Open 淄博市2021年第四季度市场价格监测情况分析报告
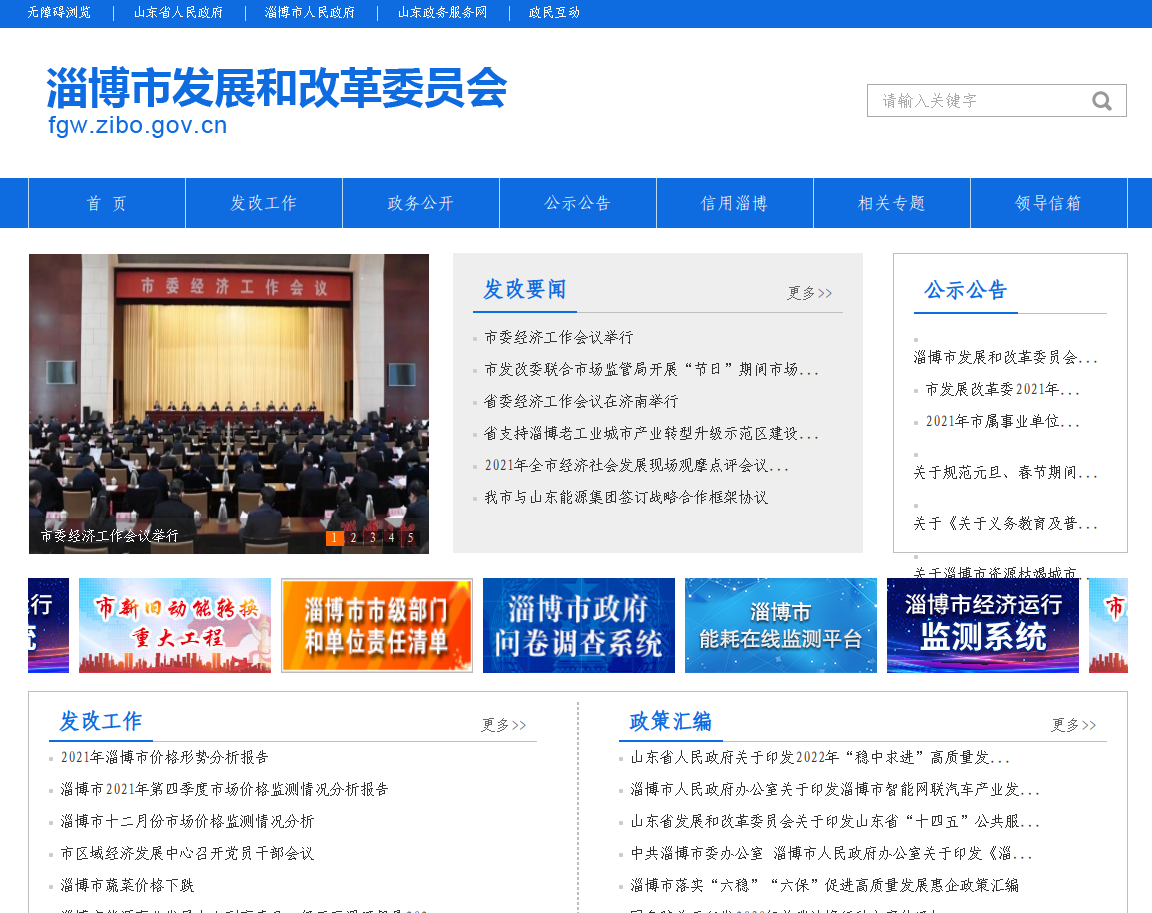This screenshot has height=913, width=1152. [x=224, y=790]
